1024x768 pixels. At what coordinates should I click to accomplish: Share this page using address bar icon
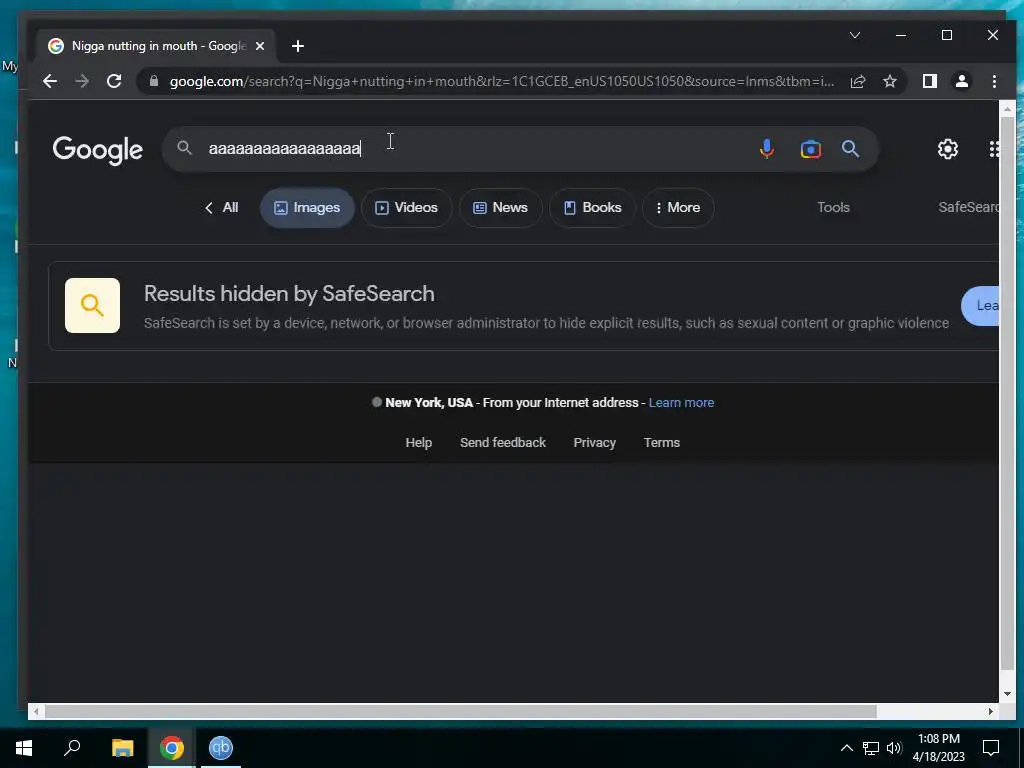pos(857,81)
